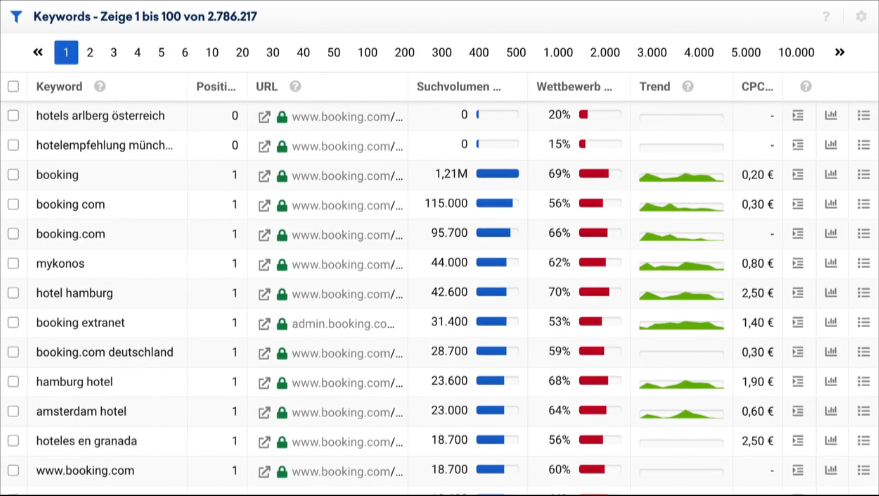Show the history chart icon for 'amsterdam hotel'

pyautogui.click(x=831, y=411)
